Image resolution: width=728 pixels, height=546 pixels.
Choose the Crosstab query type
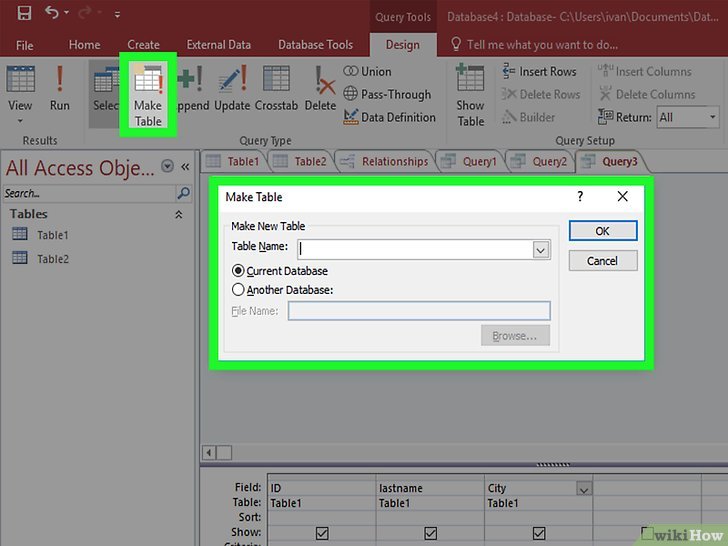[x=276, y=88]
